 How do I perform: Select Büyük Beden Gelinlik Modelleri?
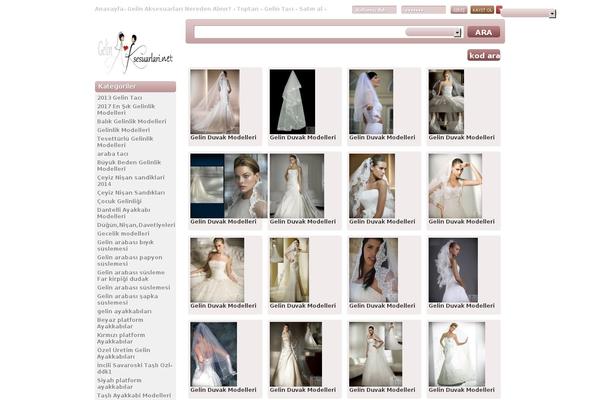[x=129, y=165]
